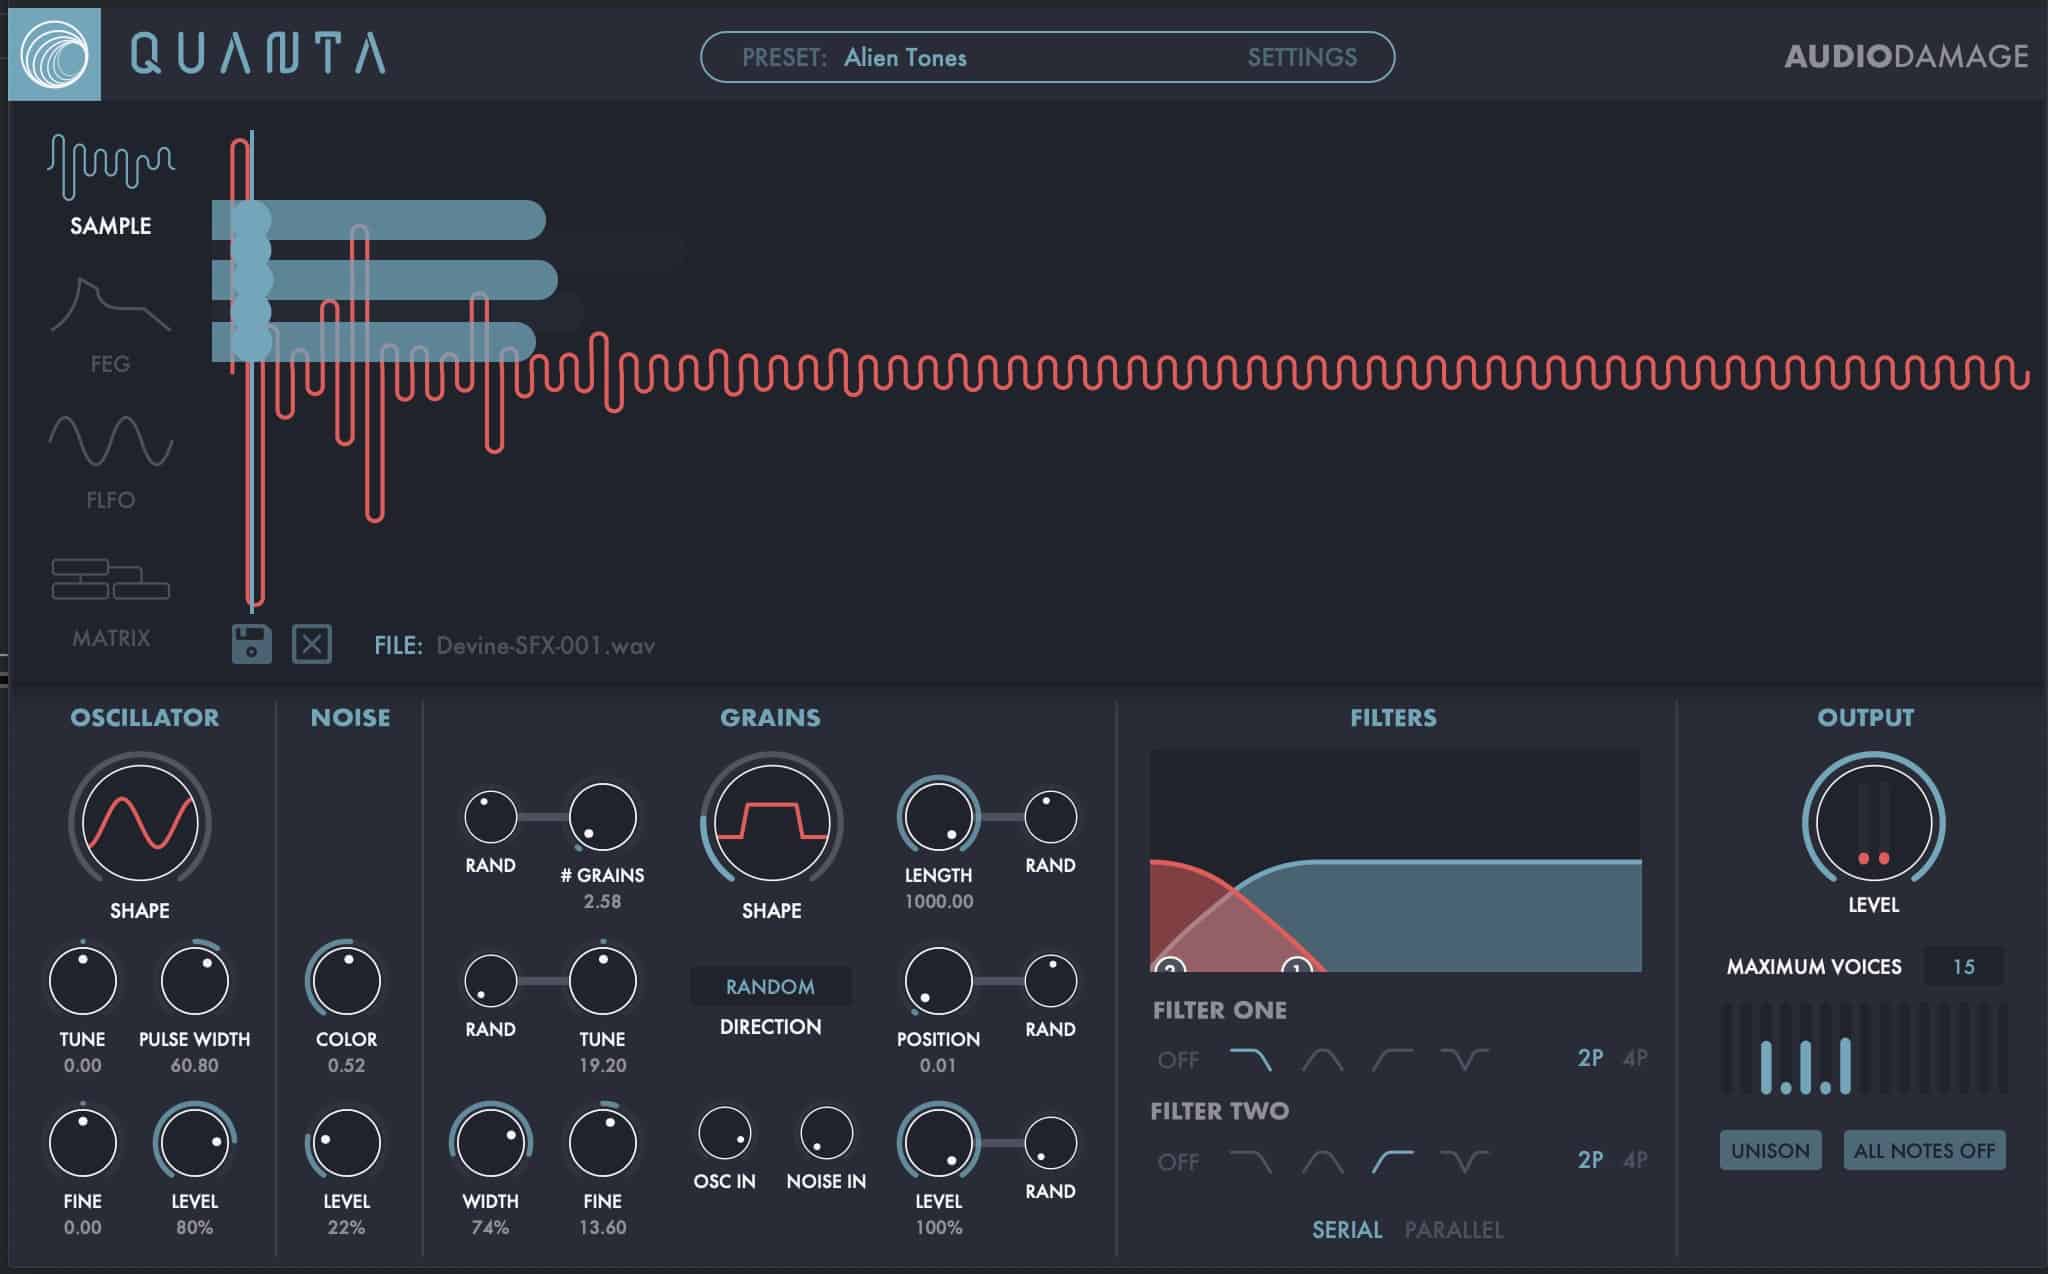Select Filter One high-pass shape icon

[1392, 1059]
